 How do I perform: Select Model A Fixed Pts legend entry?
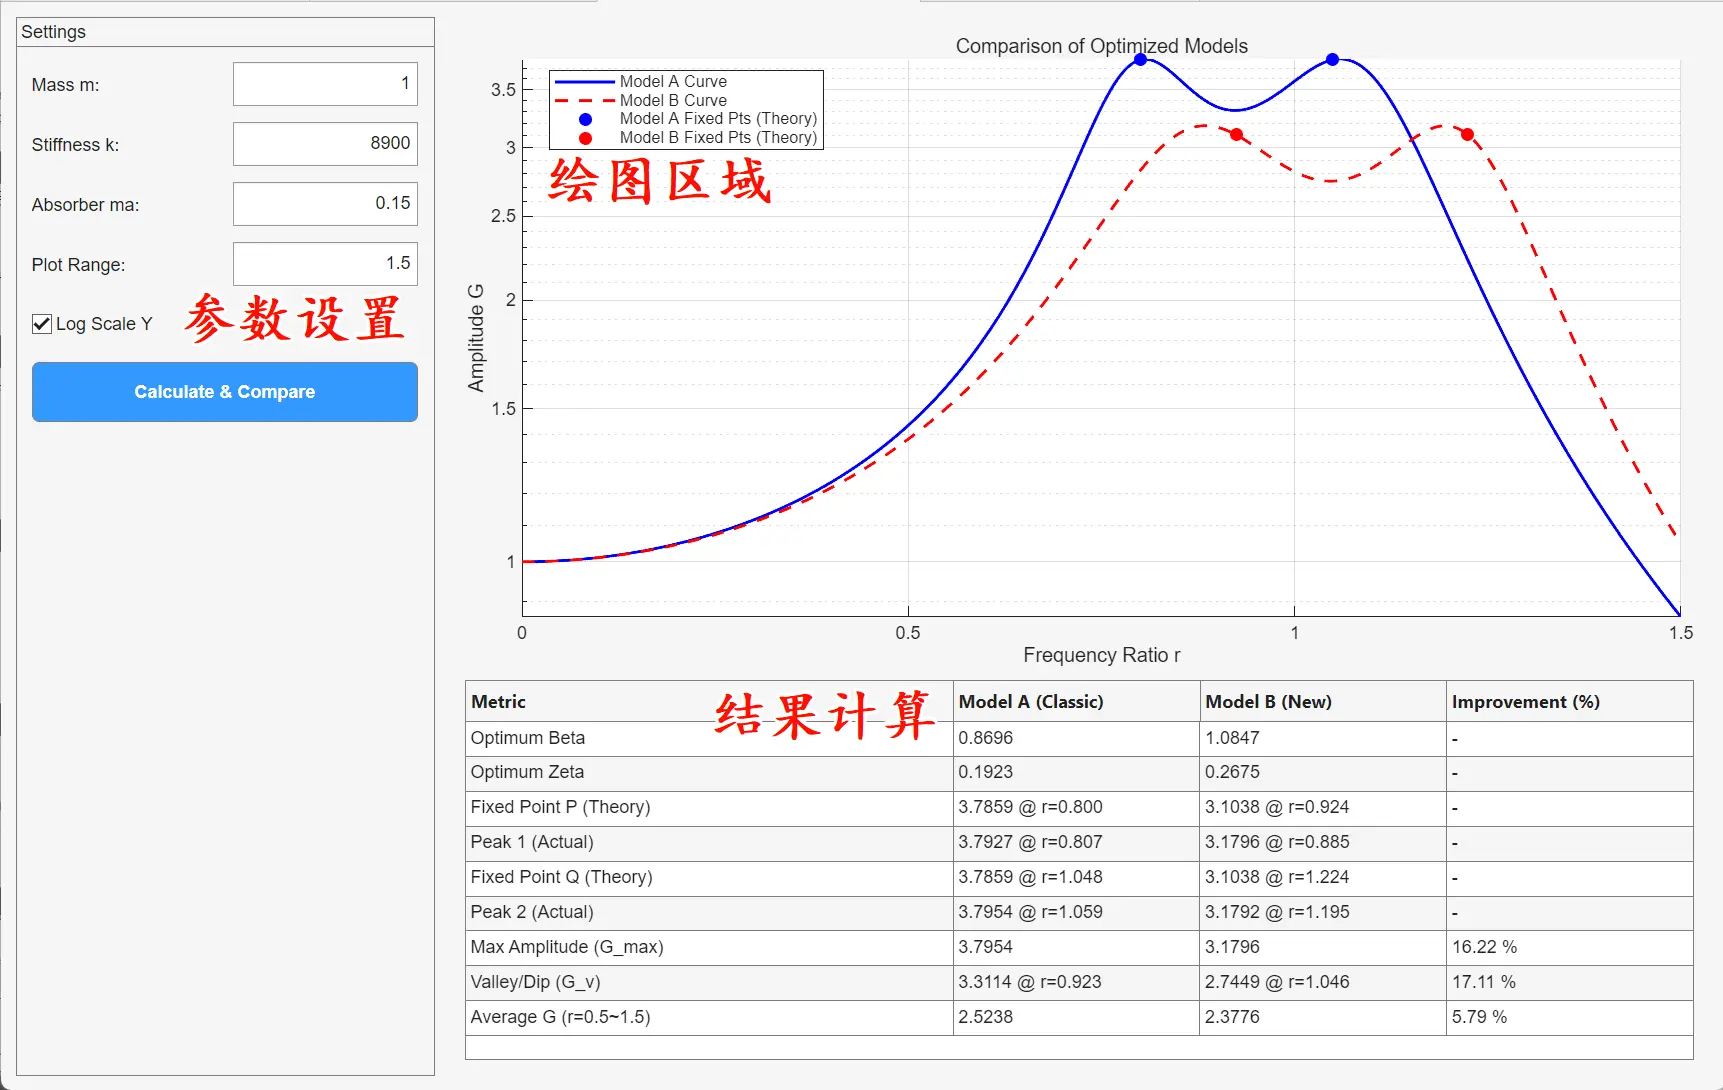pyautogui.click(x=717, y=119)
